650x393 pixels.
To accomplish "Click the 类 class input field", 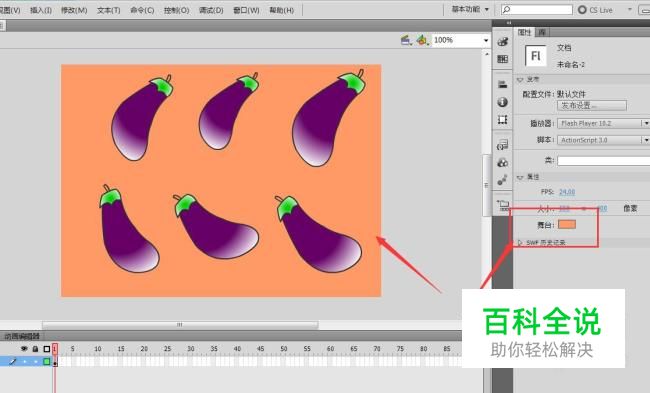I will (603, 160).
